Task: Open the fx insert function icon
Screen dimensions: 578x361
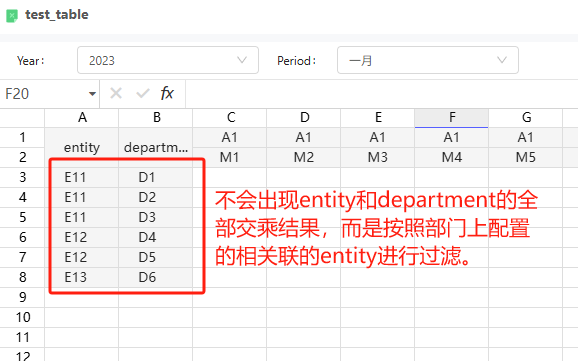Action: [167, 93]
